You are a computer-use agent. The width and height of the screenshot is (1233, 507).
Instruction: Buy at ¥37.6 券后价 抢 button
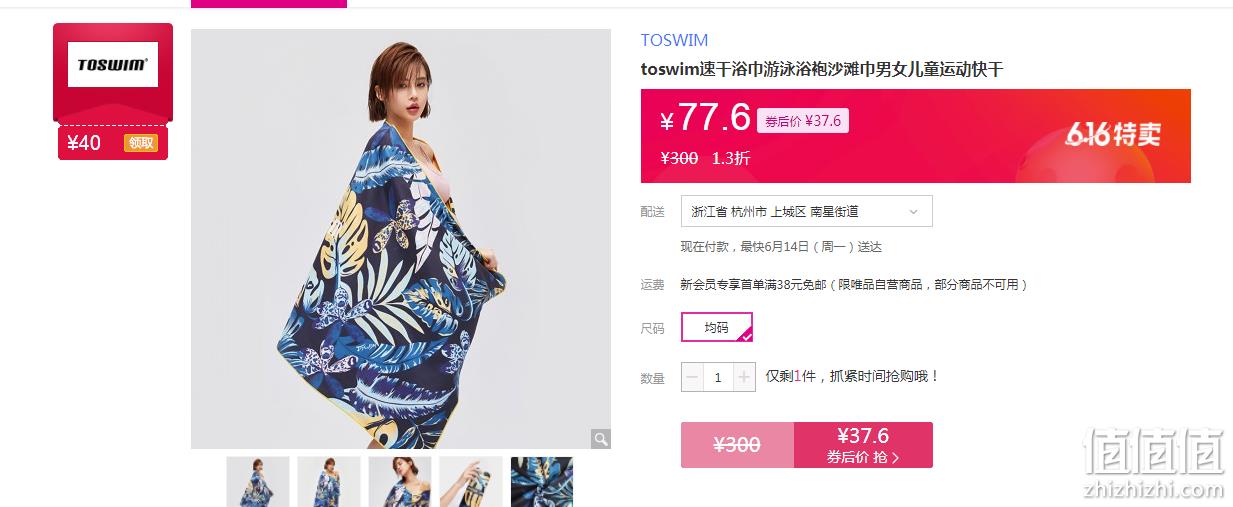(x=863, y=445)
